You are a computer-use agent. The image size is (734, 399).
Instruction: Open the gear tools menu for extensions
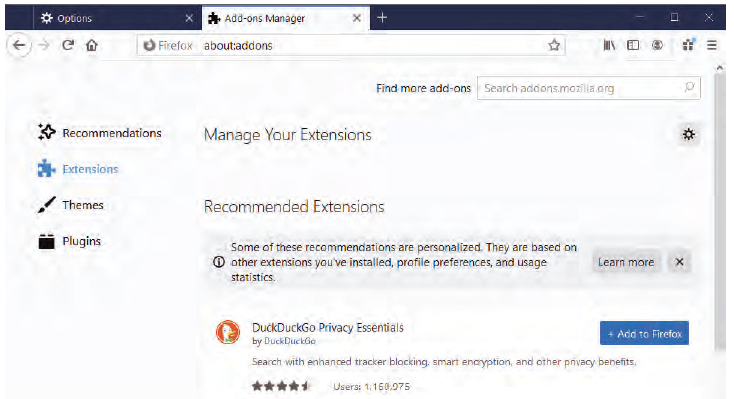(x=689, y=134)
